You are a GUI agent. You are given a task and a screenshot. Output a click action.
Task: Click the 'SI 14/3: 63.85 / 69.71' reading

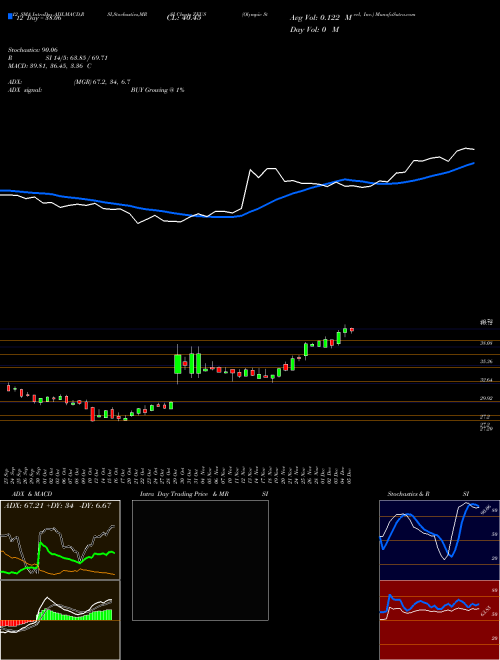coord(77,58)
